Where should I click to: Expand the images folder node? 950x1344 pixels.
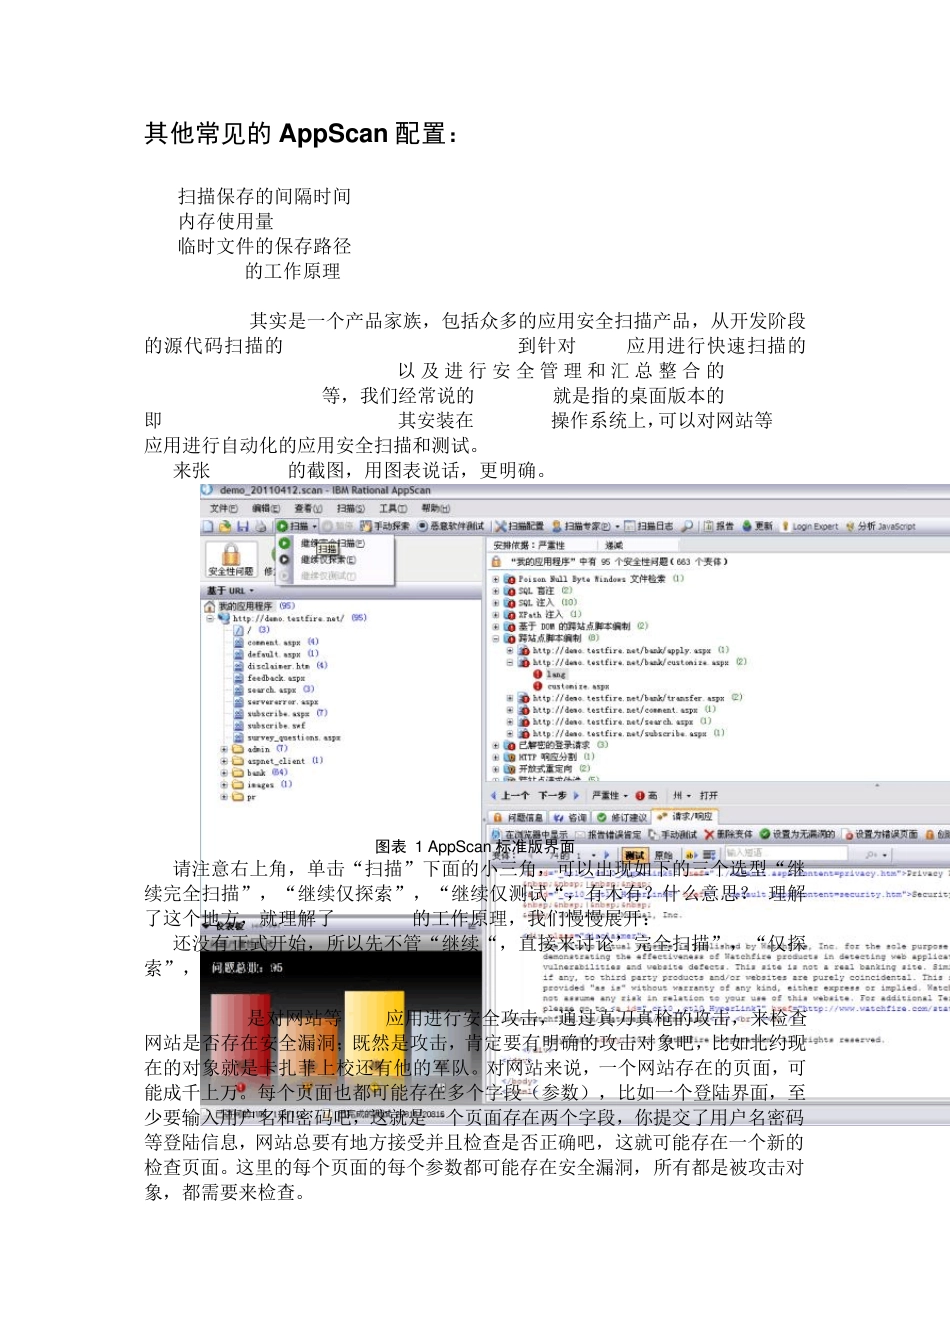tap(224, 785)
